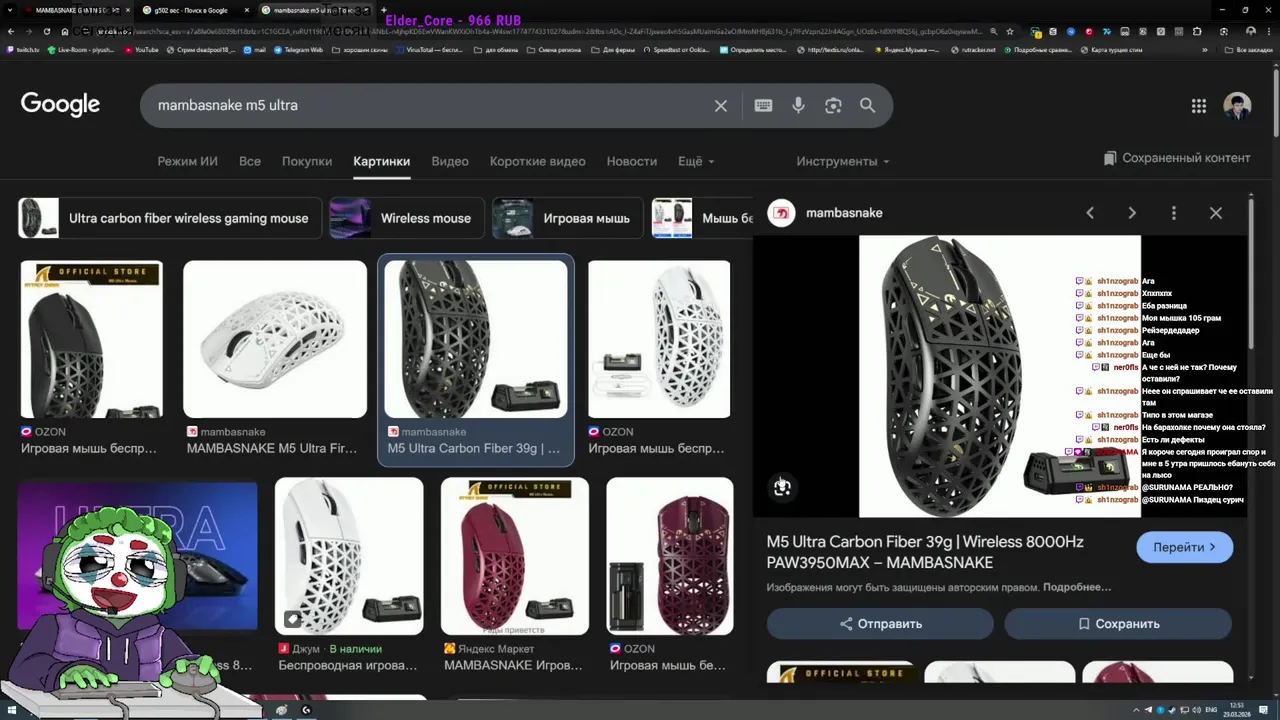Open the on-screen keyboard input tool
This screenshot has height=720, width=1280.
[x=763, y=105]
